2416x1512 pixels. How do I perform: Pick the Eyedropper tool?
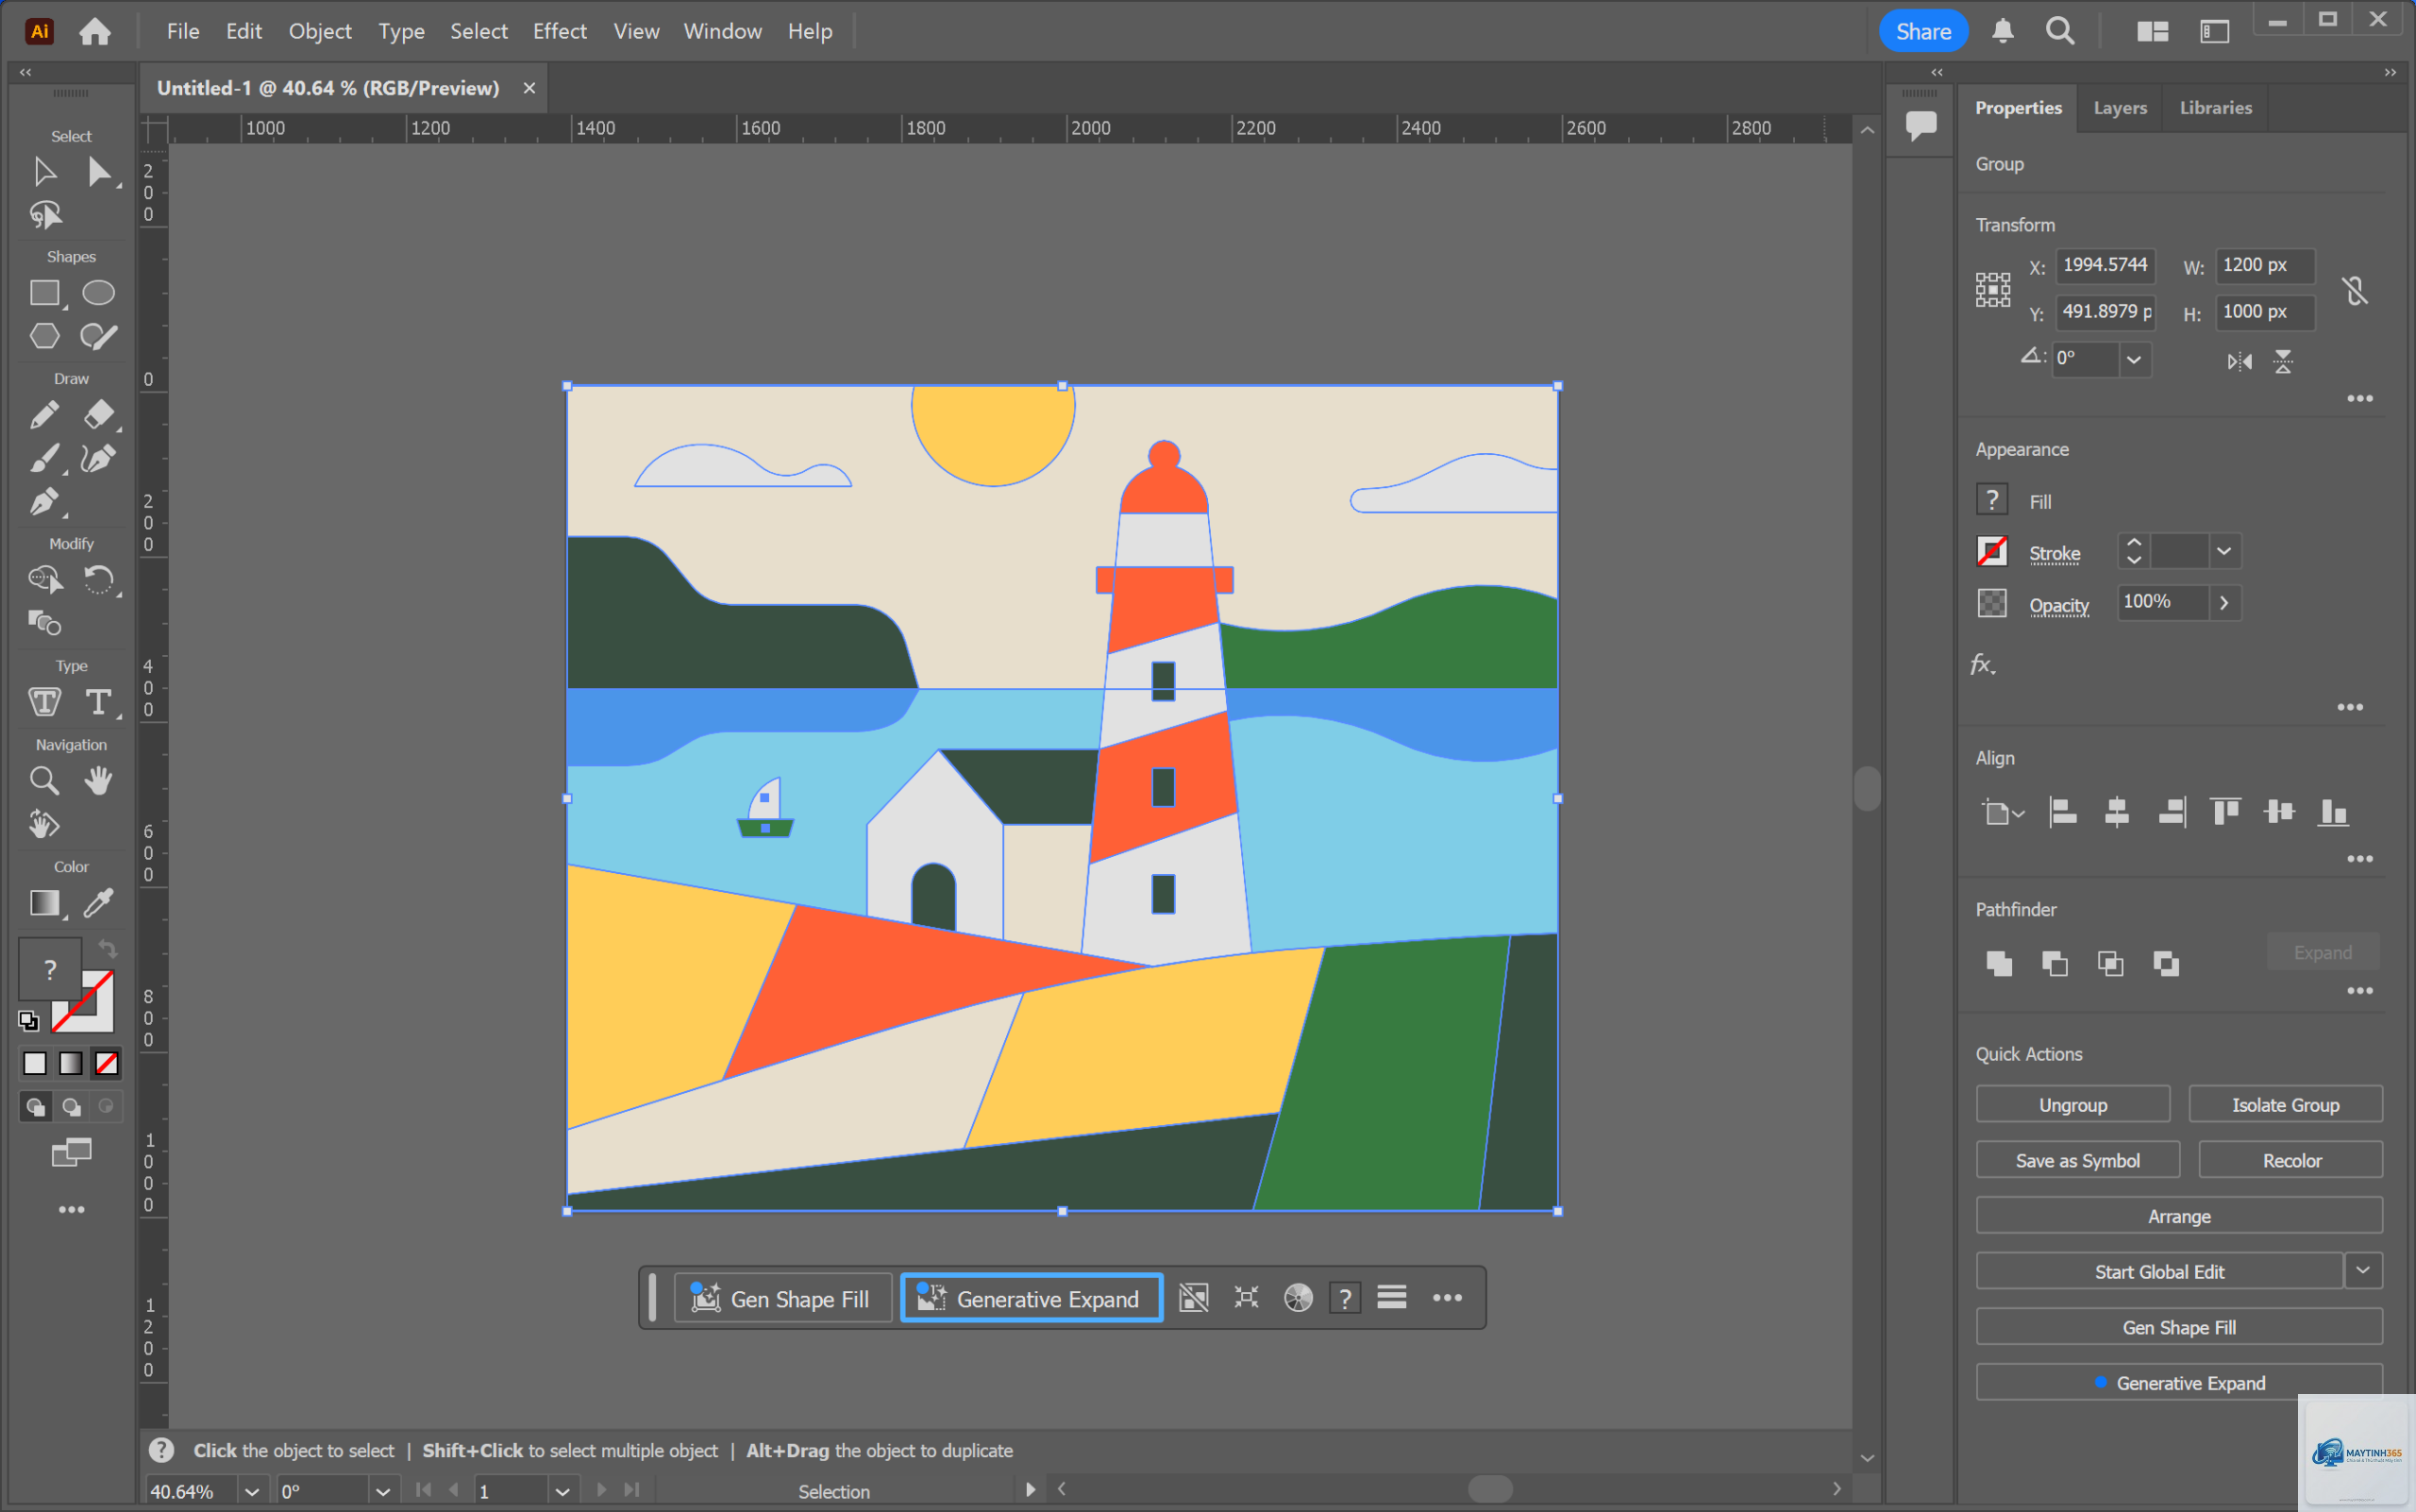(x=98, y=903)
